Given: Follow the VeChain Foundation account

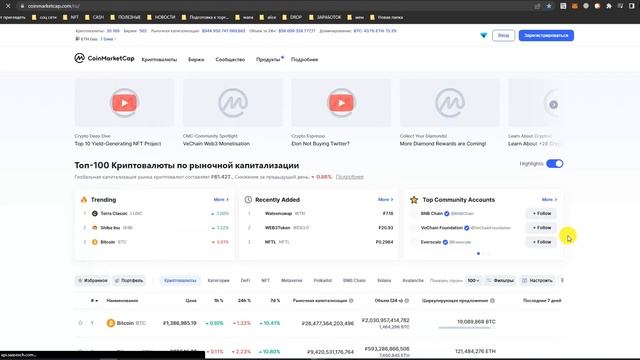Looking at the screenshot, I should [x=542, y=228].
